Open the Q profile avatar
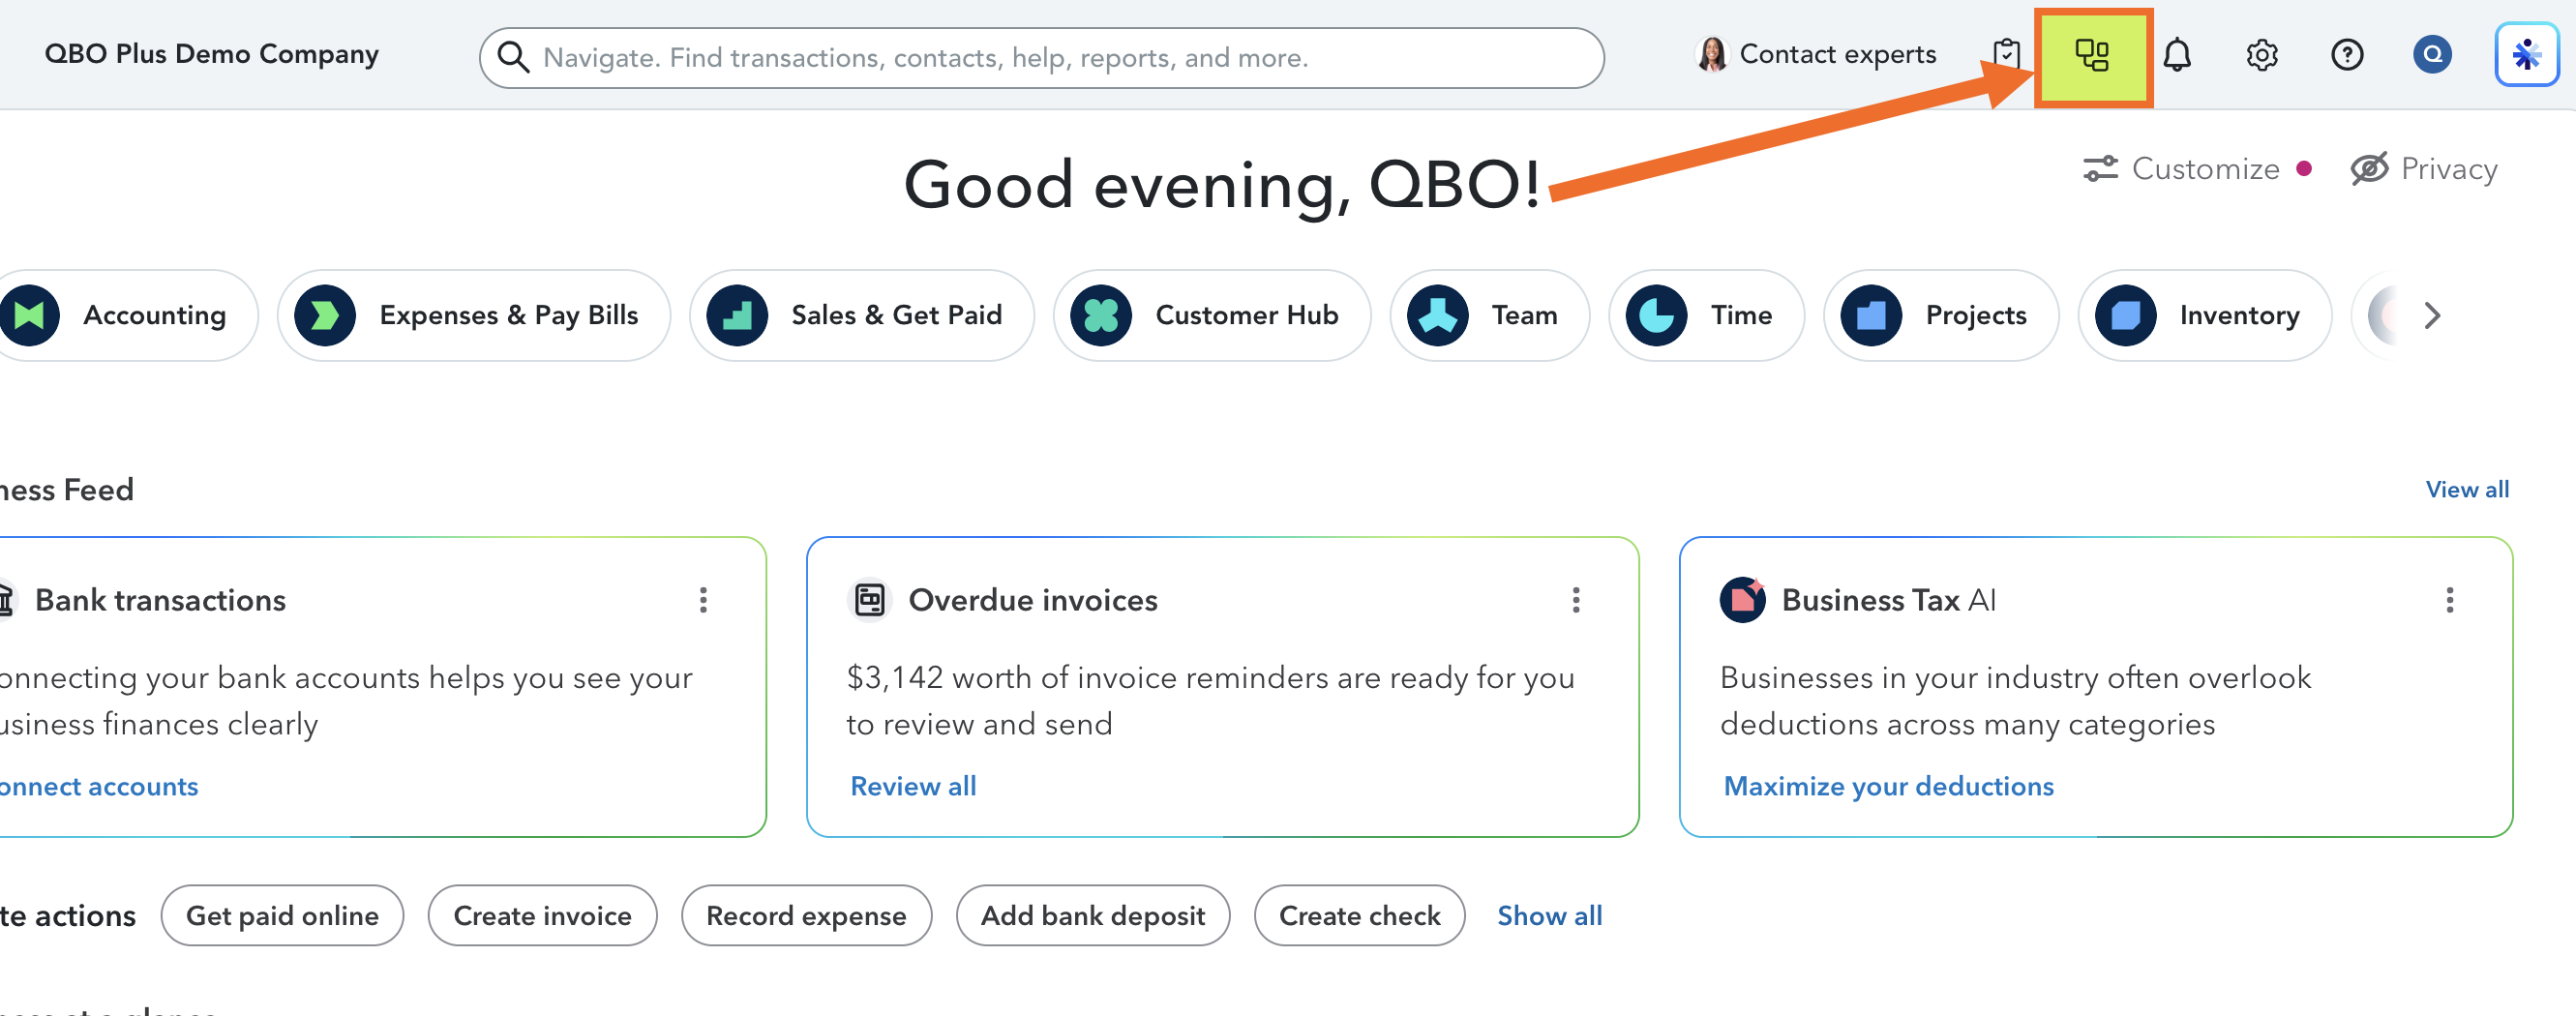 coord(2432,54)
